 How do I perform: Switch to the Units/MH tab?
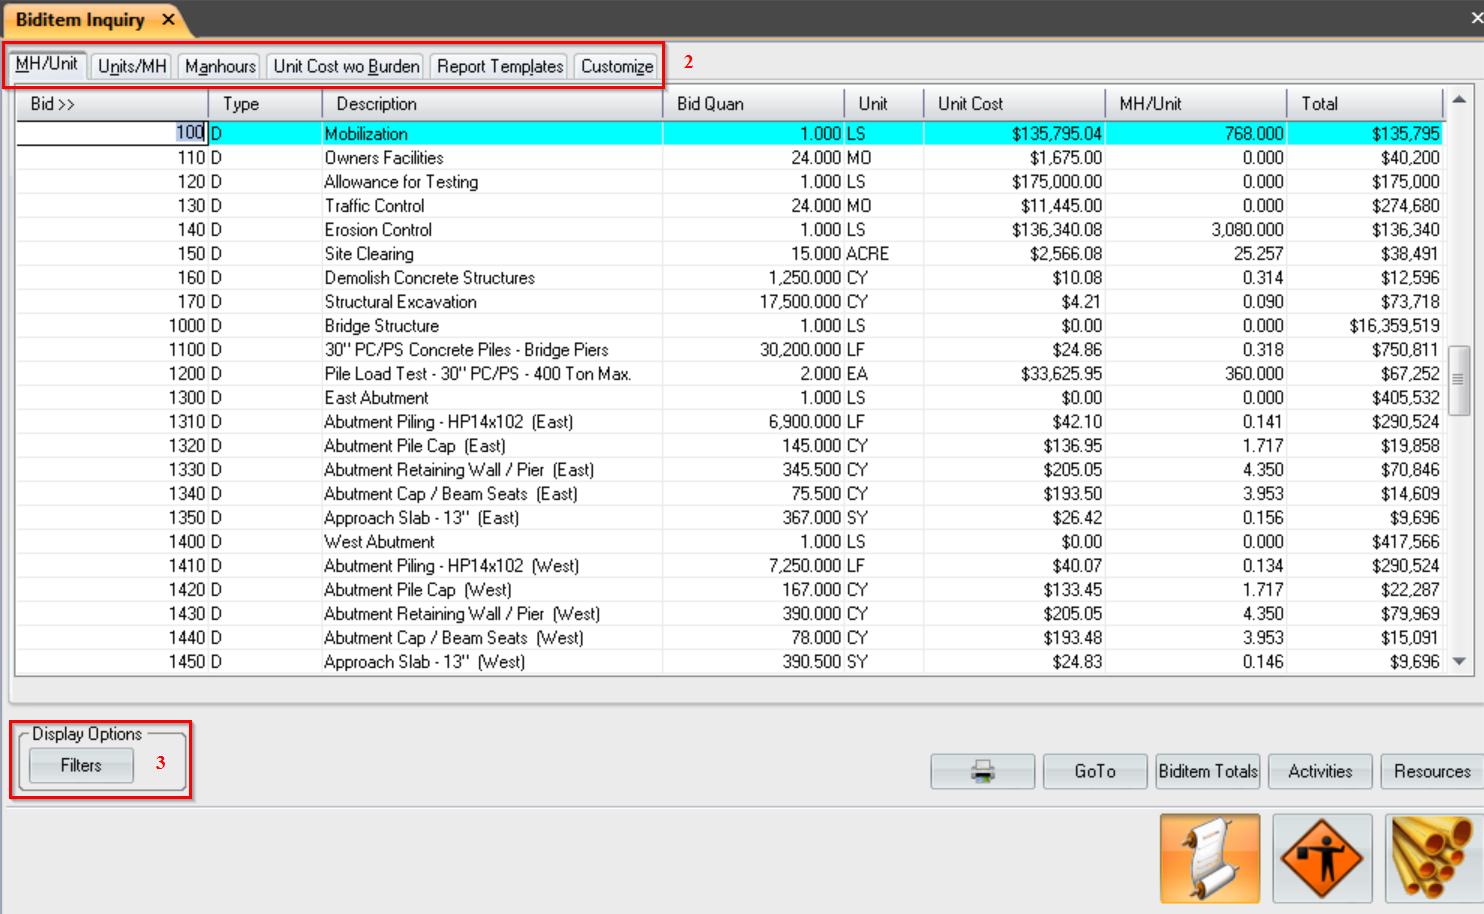point(132,66)
